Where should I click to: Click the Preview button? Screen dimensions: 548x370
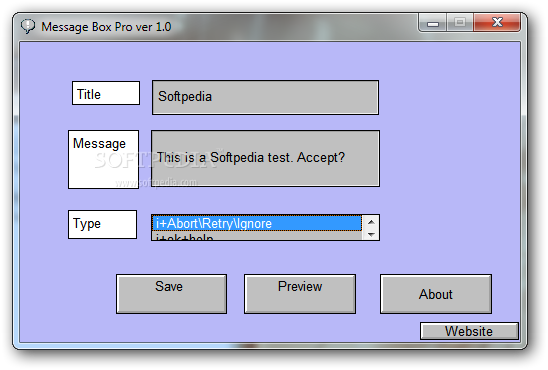coord(300,294)
